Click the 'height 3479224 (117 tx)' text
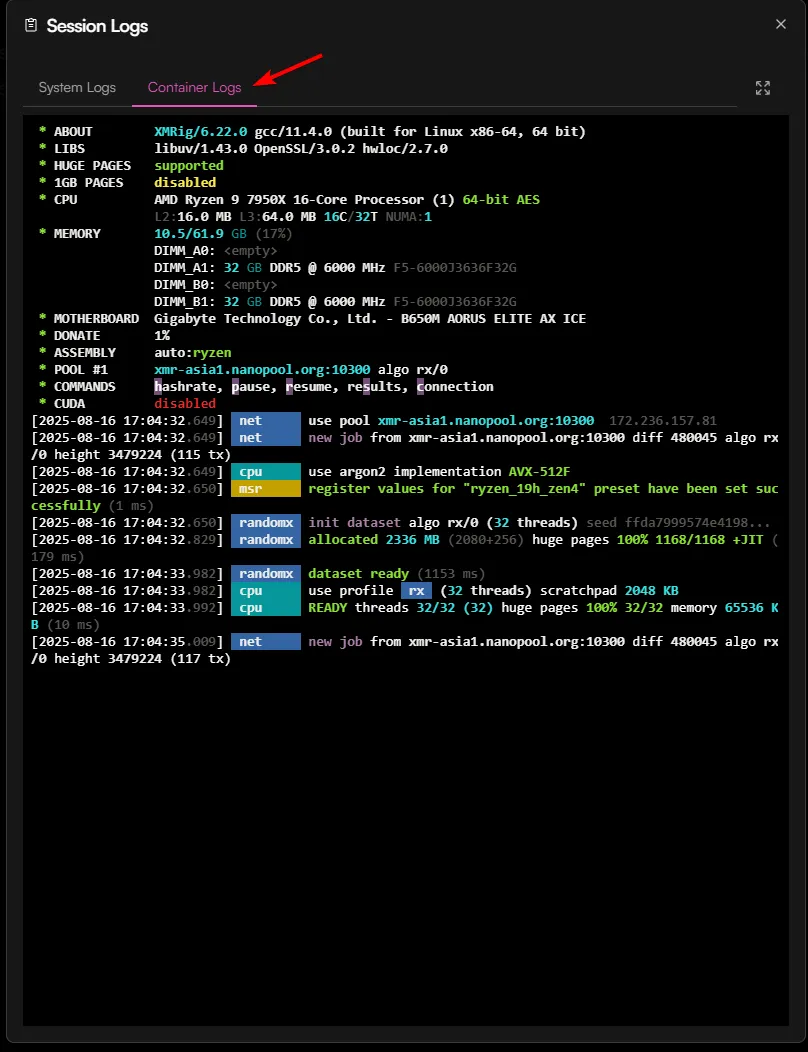 [142, 659]
